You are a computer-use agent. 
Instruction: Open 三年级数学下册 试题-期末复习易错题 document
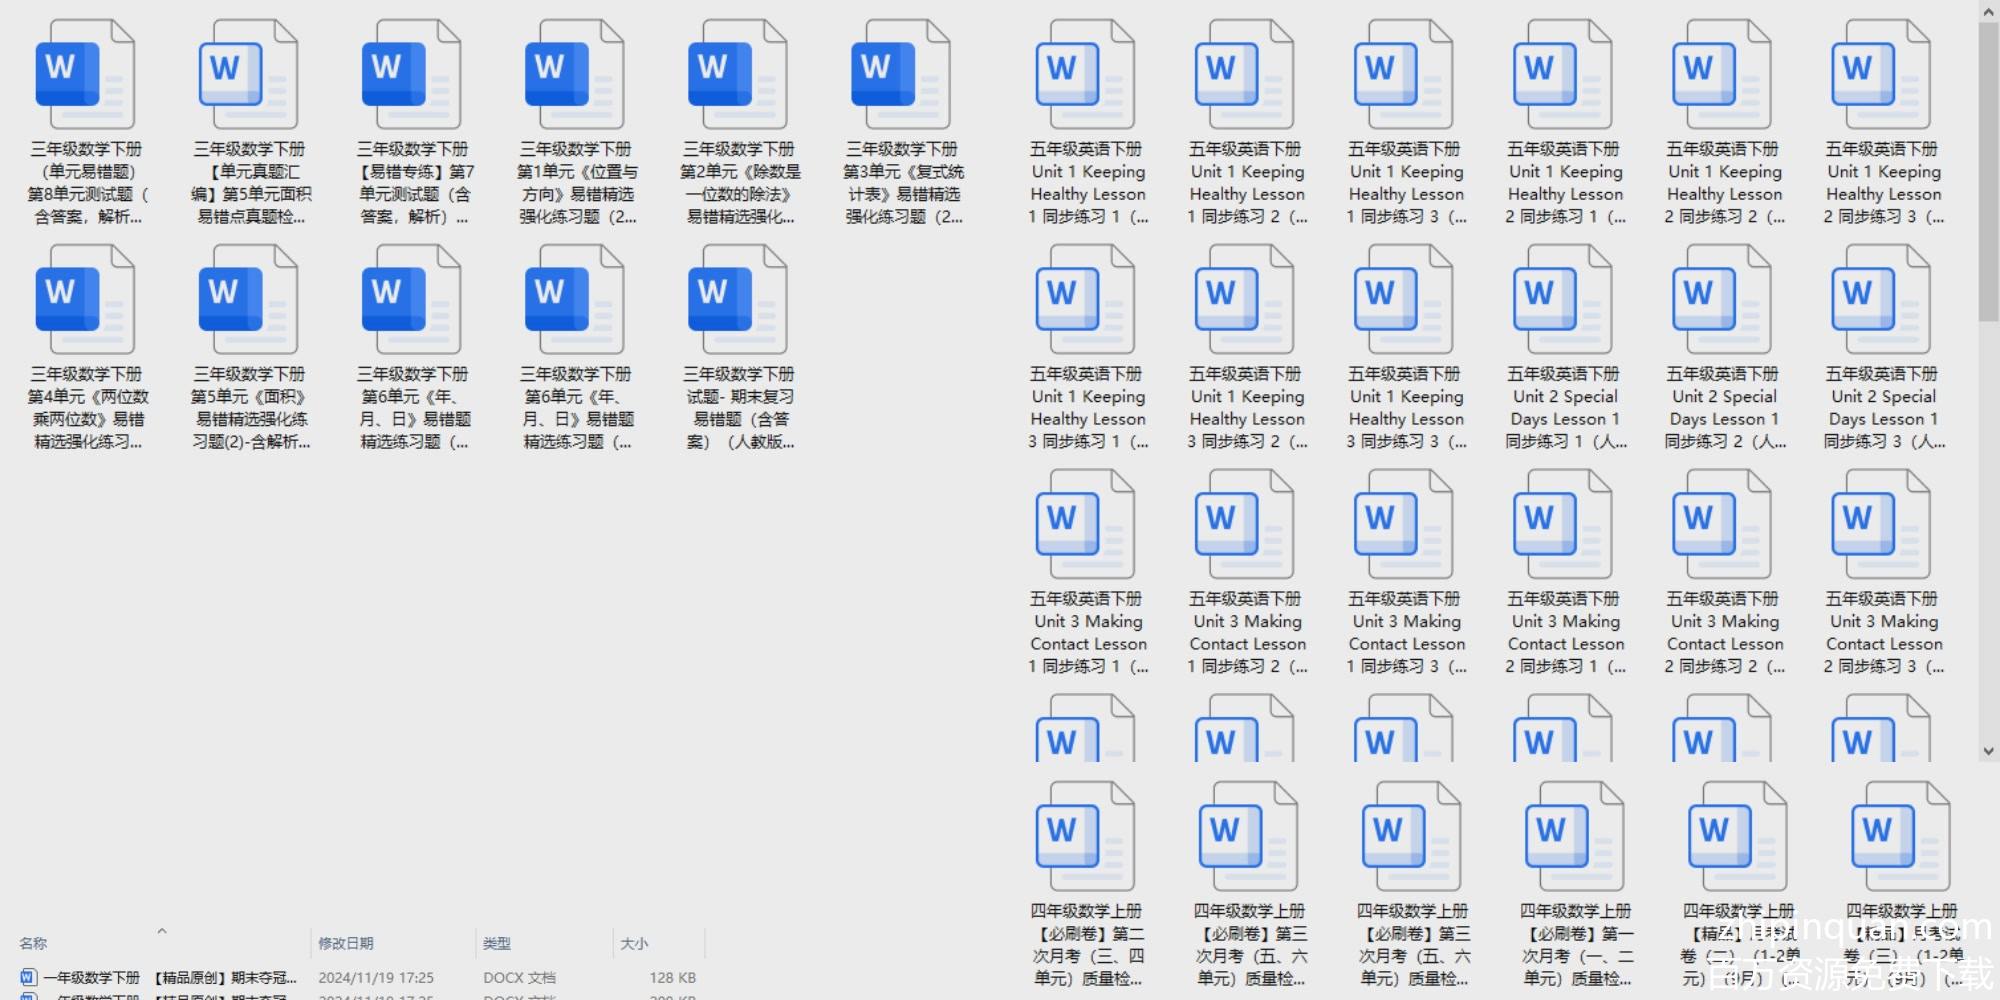point(738,301)
